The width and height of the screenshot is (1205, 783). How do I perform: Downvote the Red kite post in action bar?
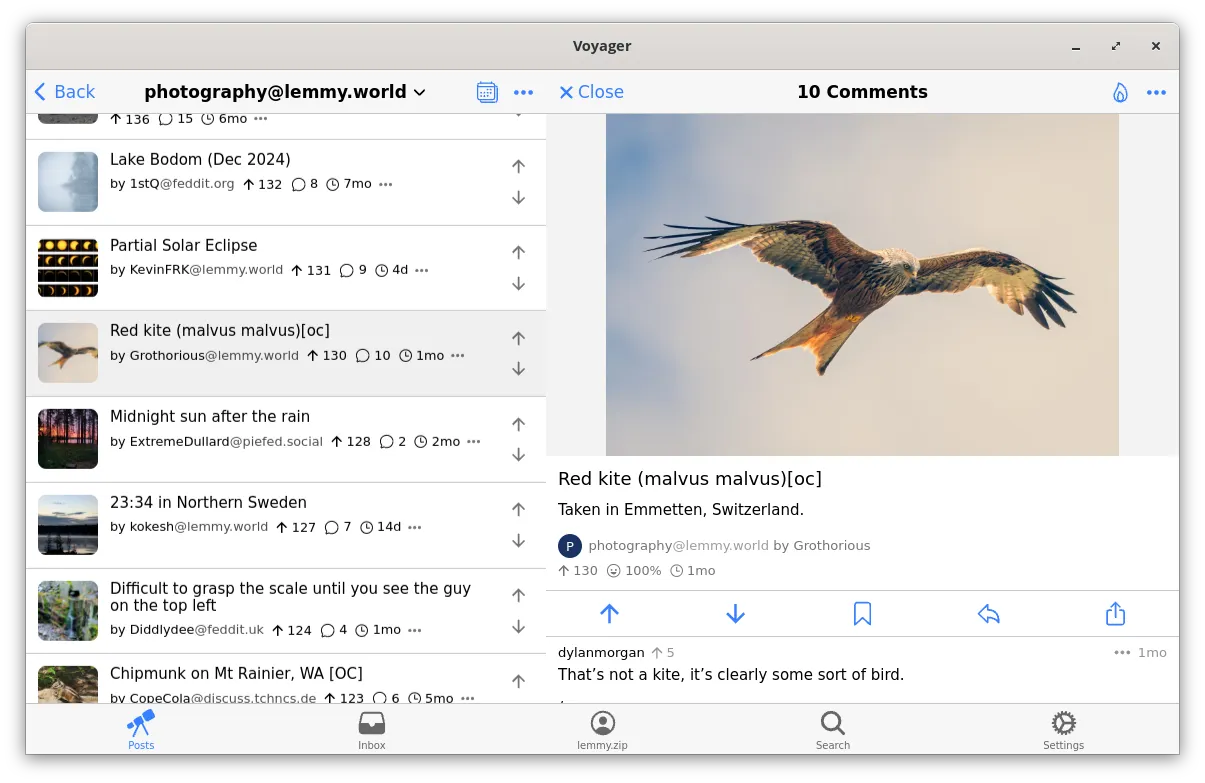click(x=736, y=614)
